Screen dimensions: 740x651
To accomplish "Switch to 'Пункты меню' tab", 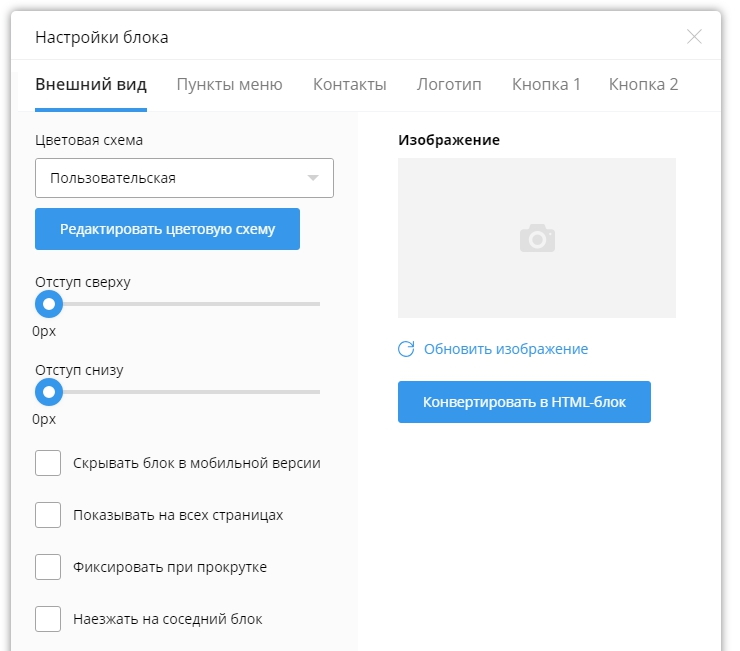I will point(229,84).
